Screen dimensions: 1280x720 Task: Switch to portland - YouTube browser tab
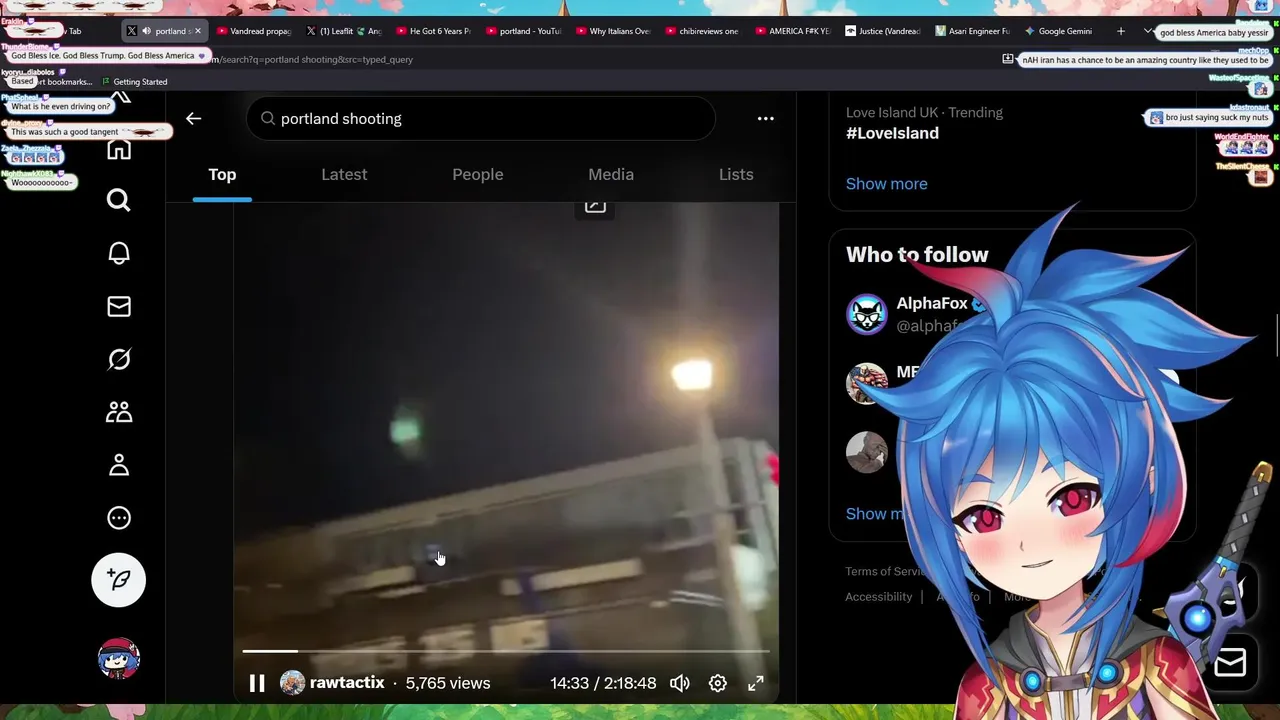click(x=522, y=31)
